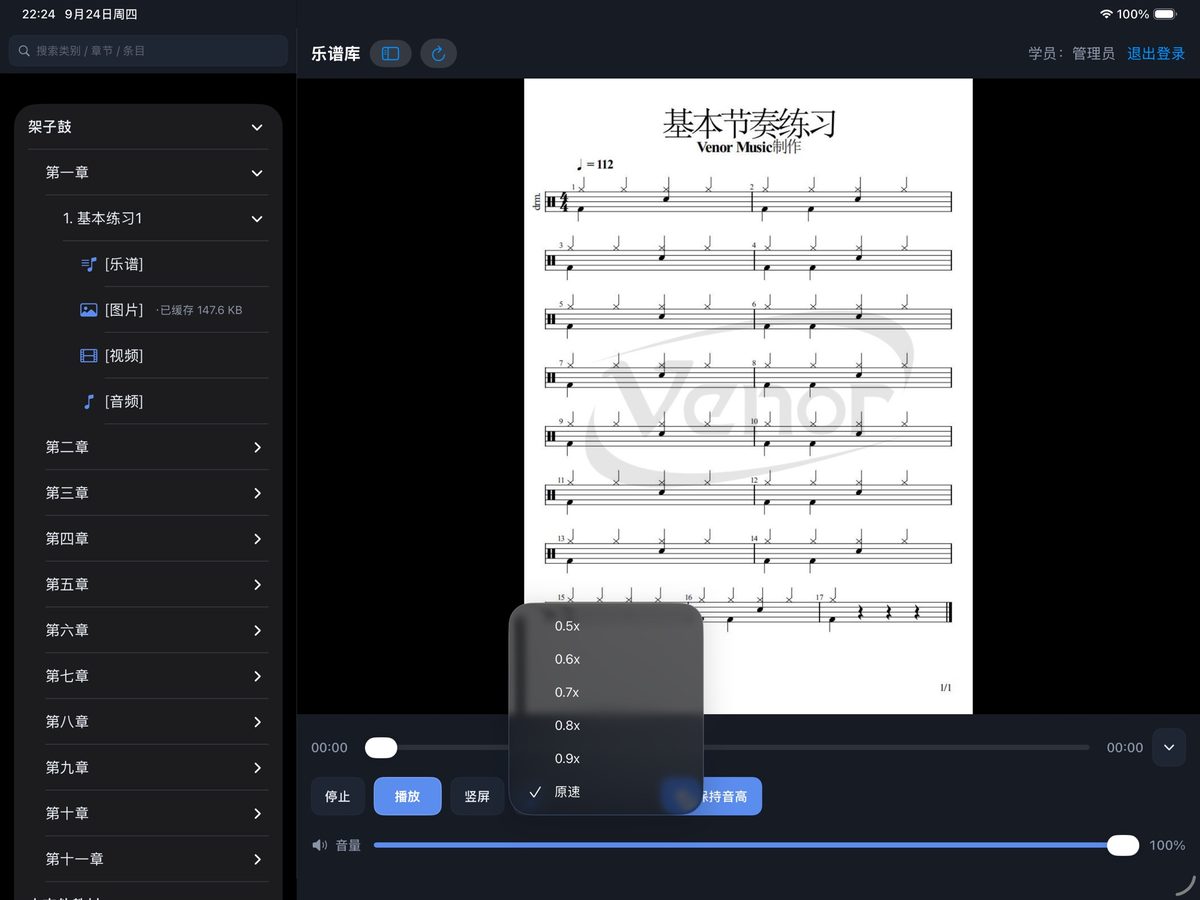Click the volume speaker icon

click(320, 845)
